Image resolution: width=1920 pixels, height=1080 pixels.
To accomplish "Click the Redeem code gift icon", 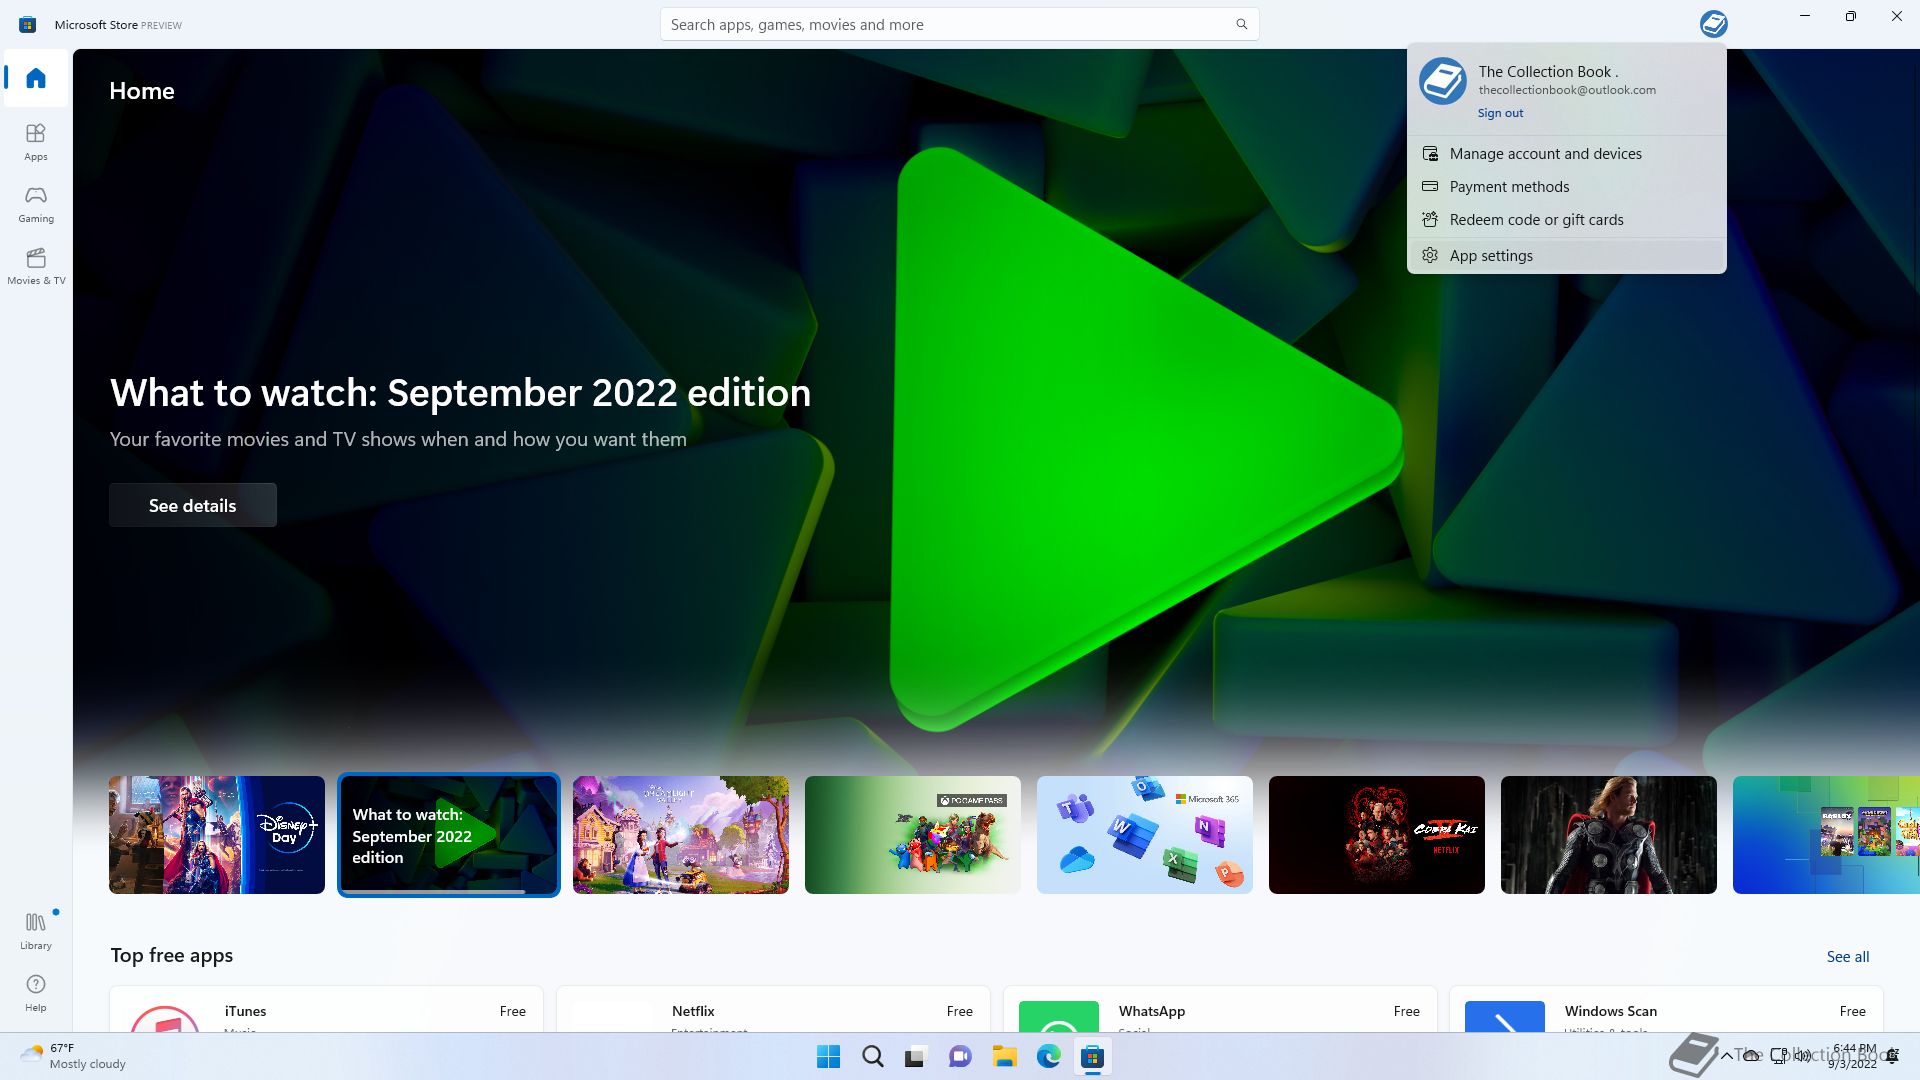I will pyautogui.click(x=1430, y=220).
